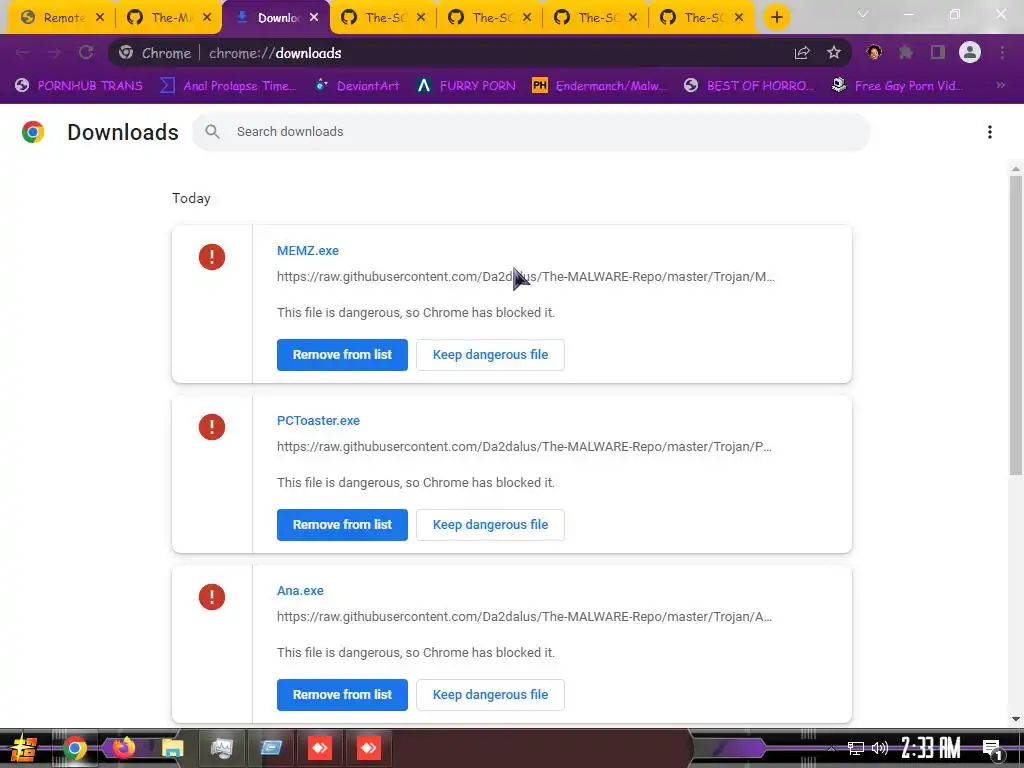The width and height of the screenshot is (1024, 768).
Task: Reload the page with the refresh icon
Action: 86,53
